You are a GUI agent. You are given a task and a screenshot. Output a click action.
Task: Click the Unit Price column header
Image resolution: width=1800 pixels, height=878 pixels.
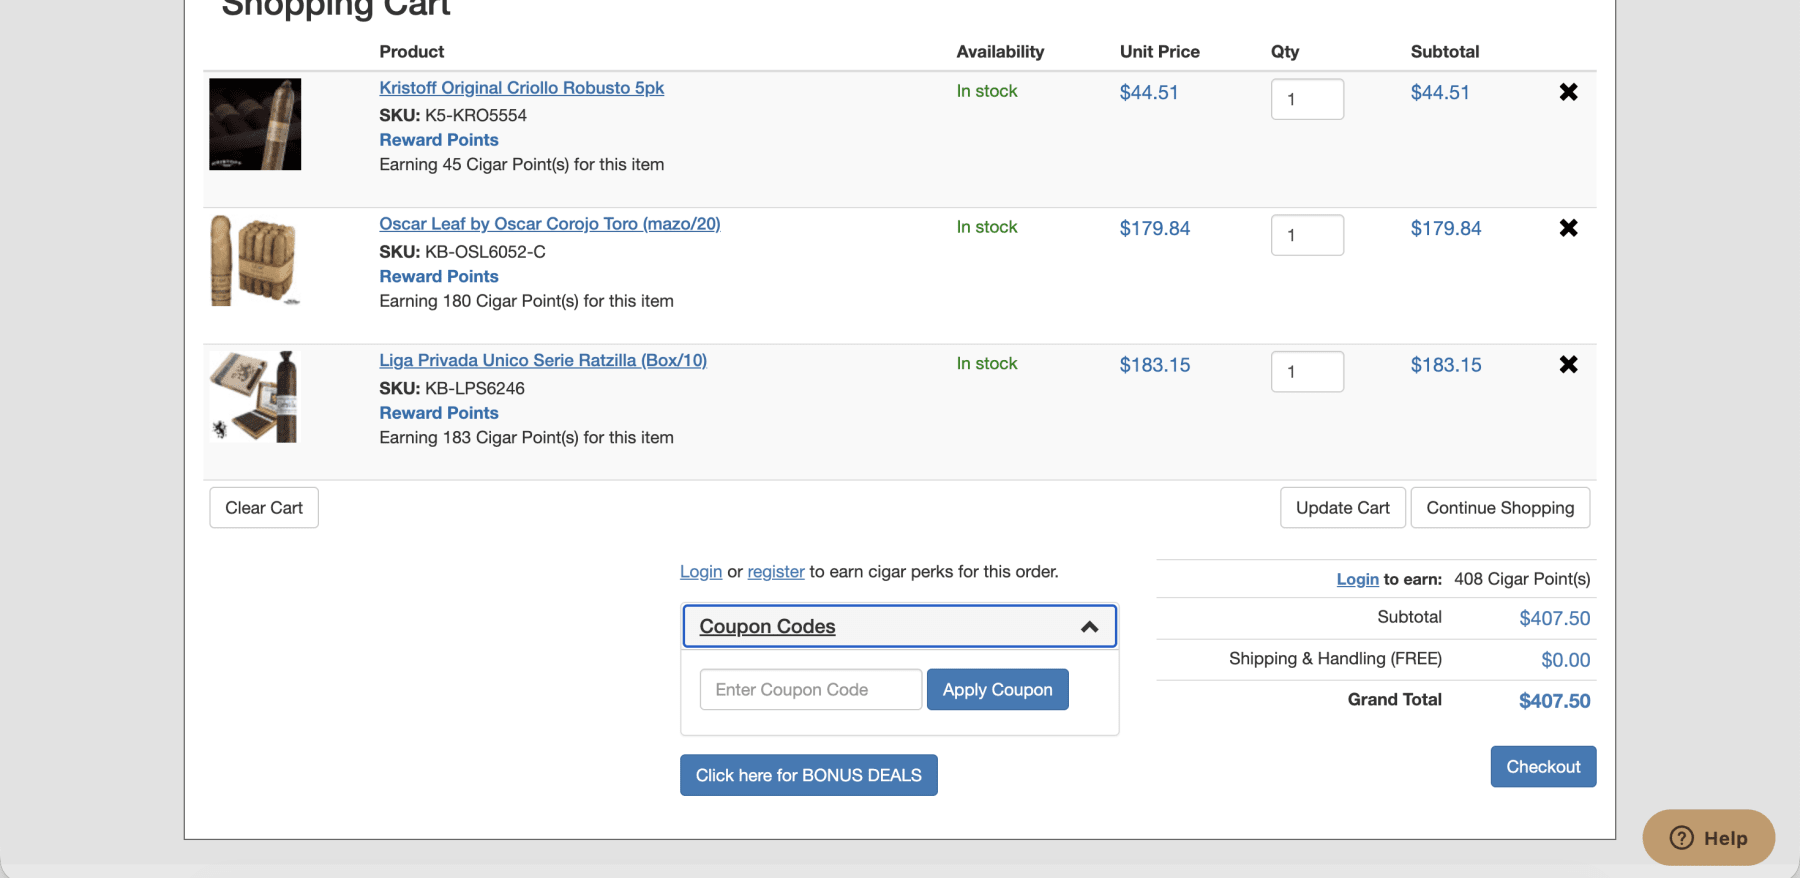(x=1160, y=52)
